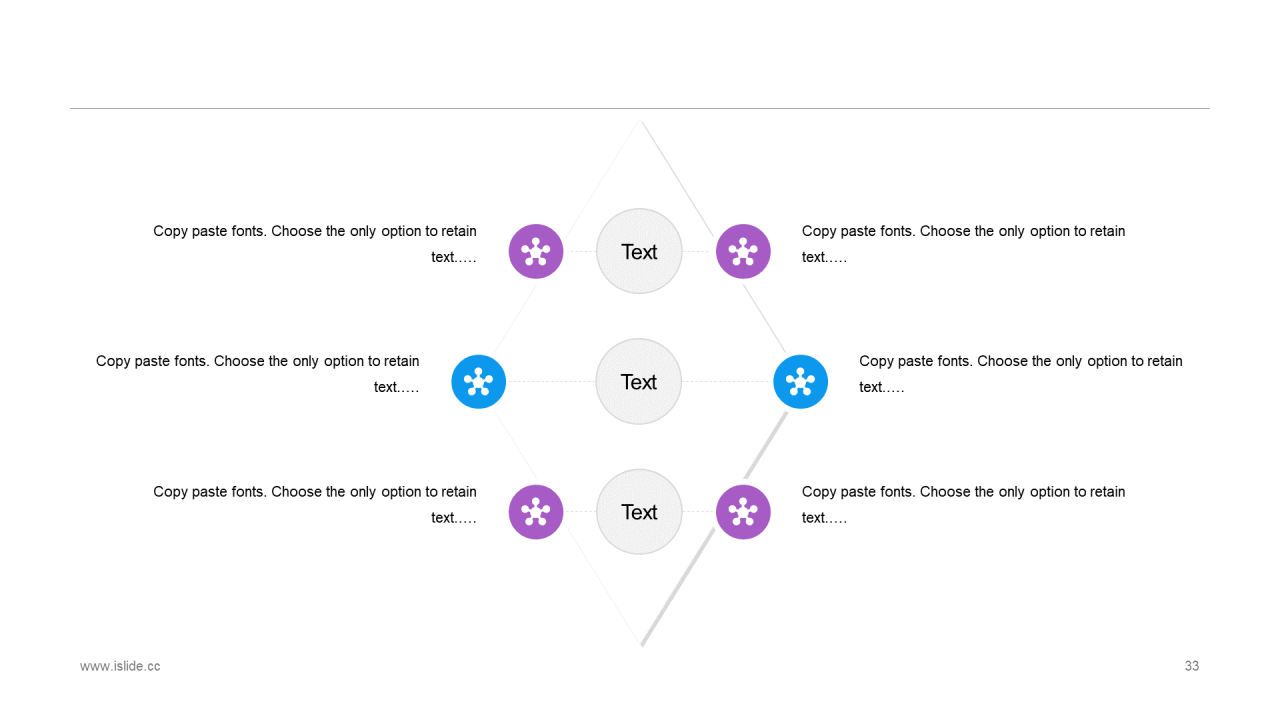Select the horizontal header line at top
The width and height of the screenshot is (1280, 720).
(640, 108)
